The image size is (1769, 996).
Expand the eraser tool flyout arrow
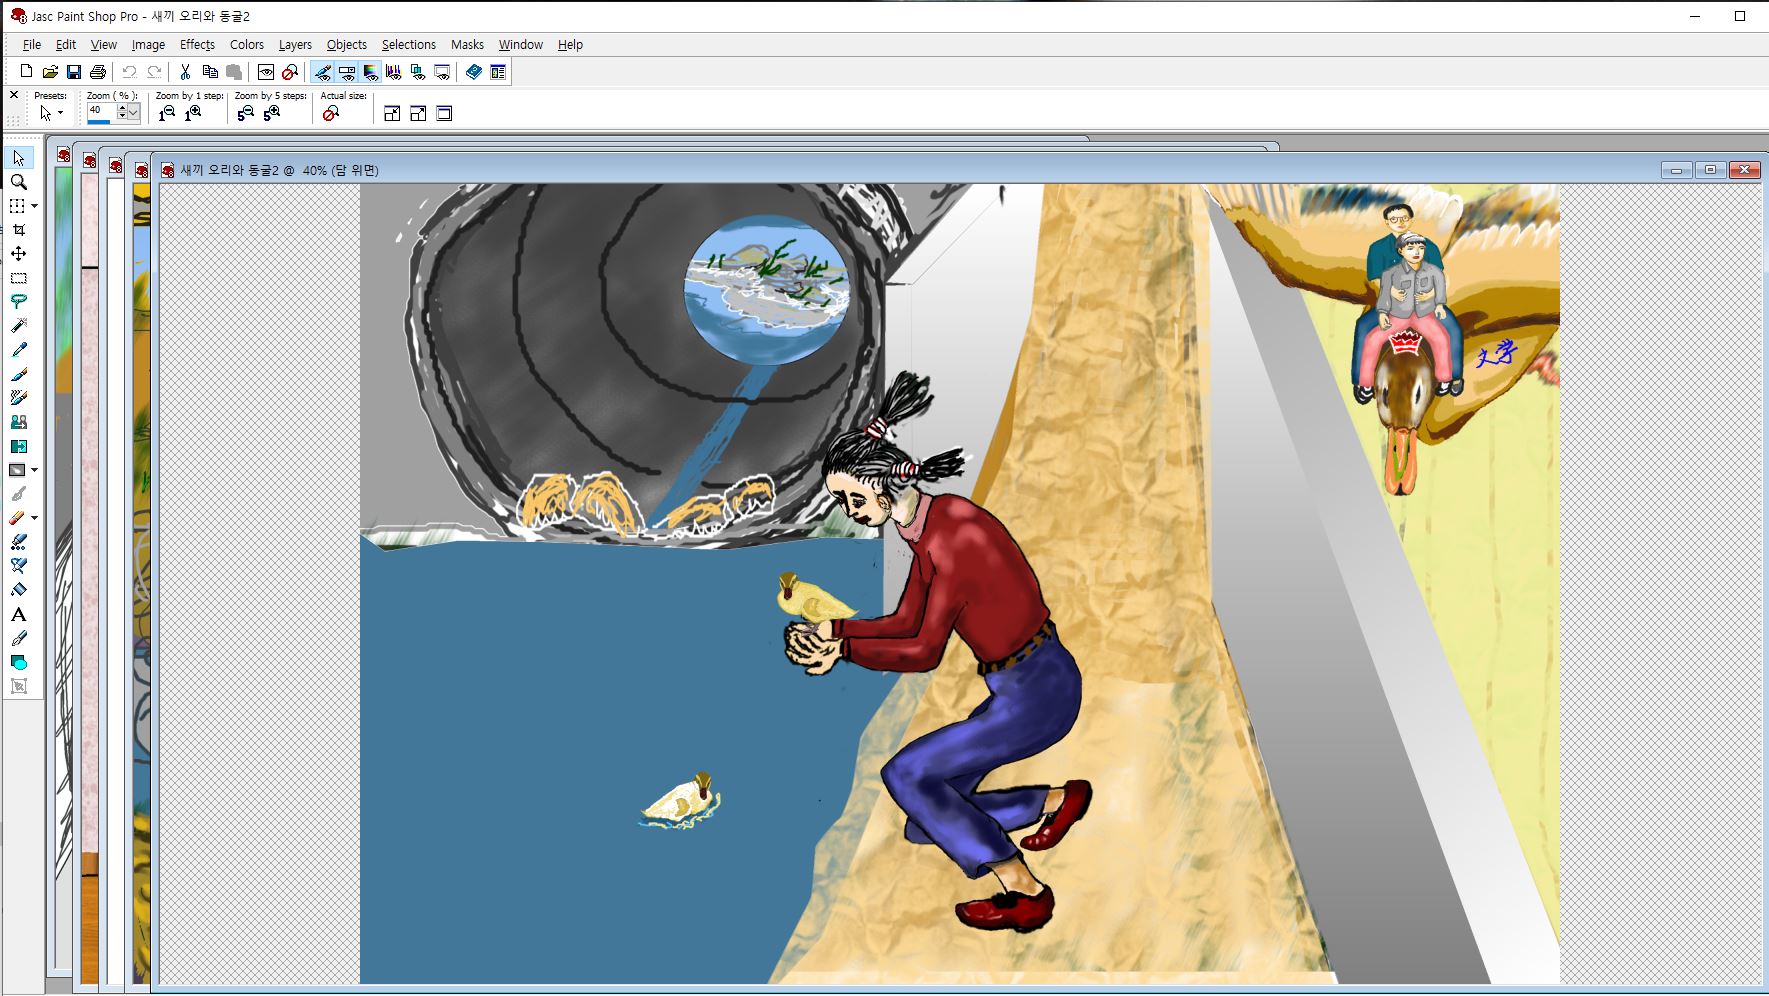[x=35, y=518]
